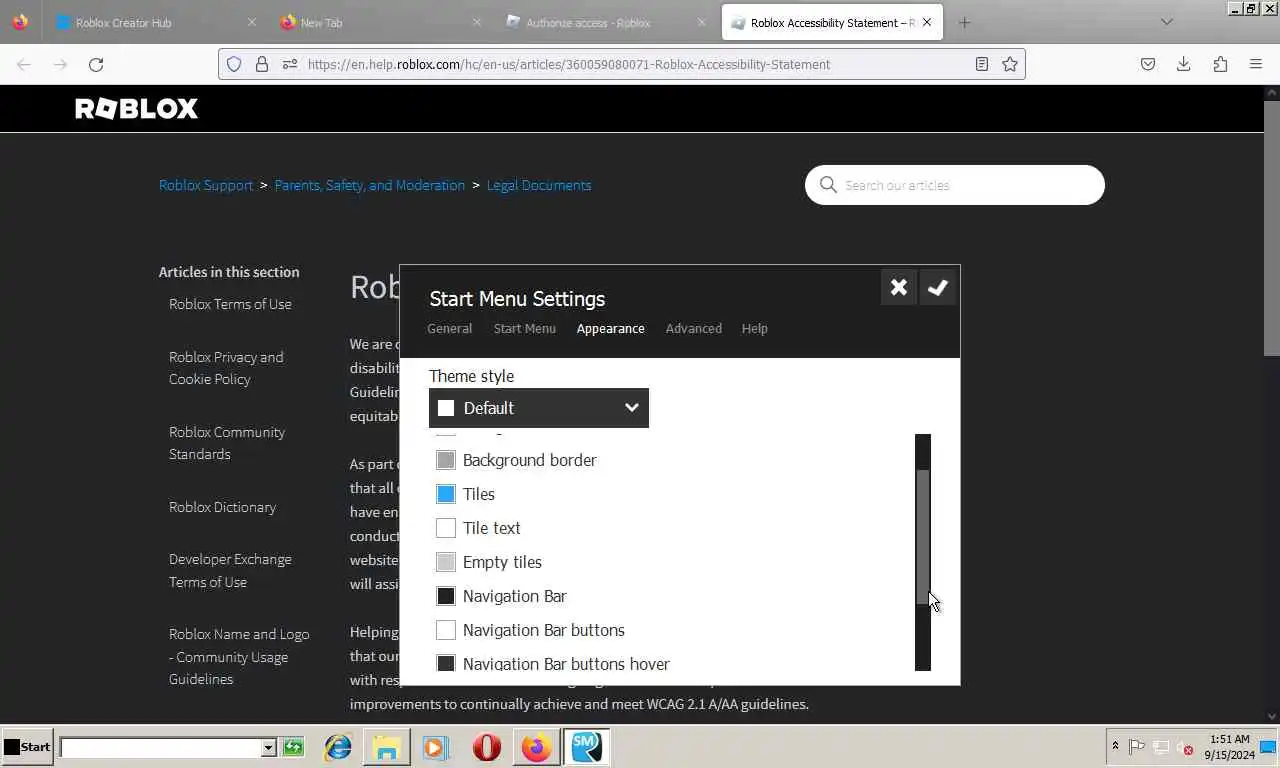Image resolution: width=1280 pixels, height=768 pixels.
Task: Open a new tab with plus button
Action: coord(964,22)
